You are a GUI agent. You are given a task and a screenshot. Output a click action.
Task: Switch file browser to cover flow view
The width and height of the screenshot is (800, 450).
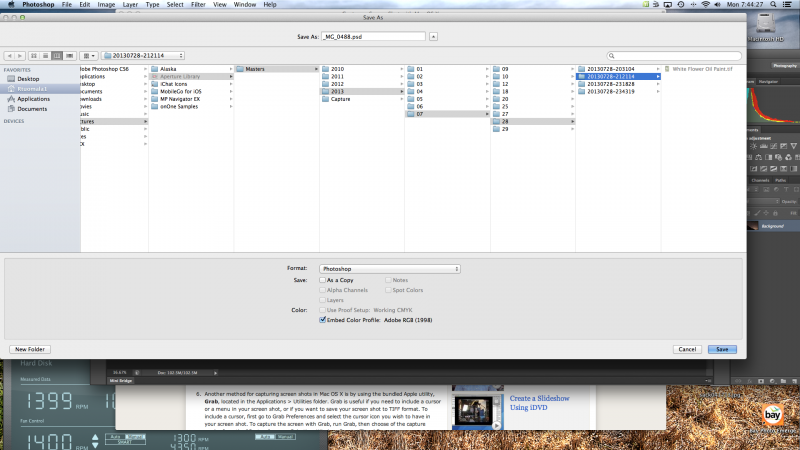tap(69, 56)
